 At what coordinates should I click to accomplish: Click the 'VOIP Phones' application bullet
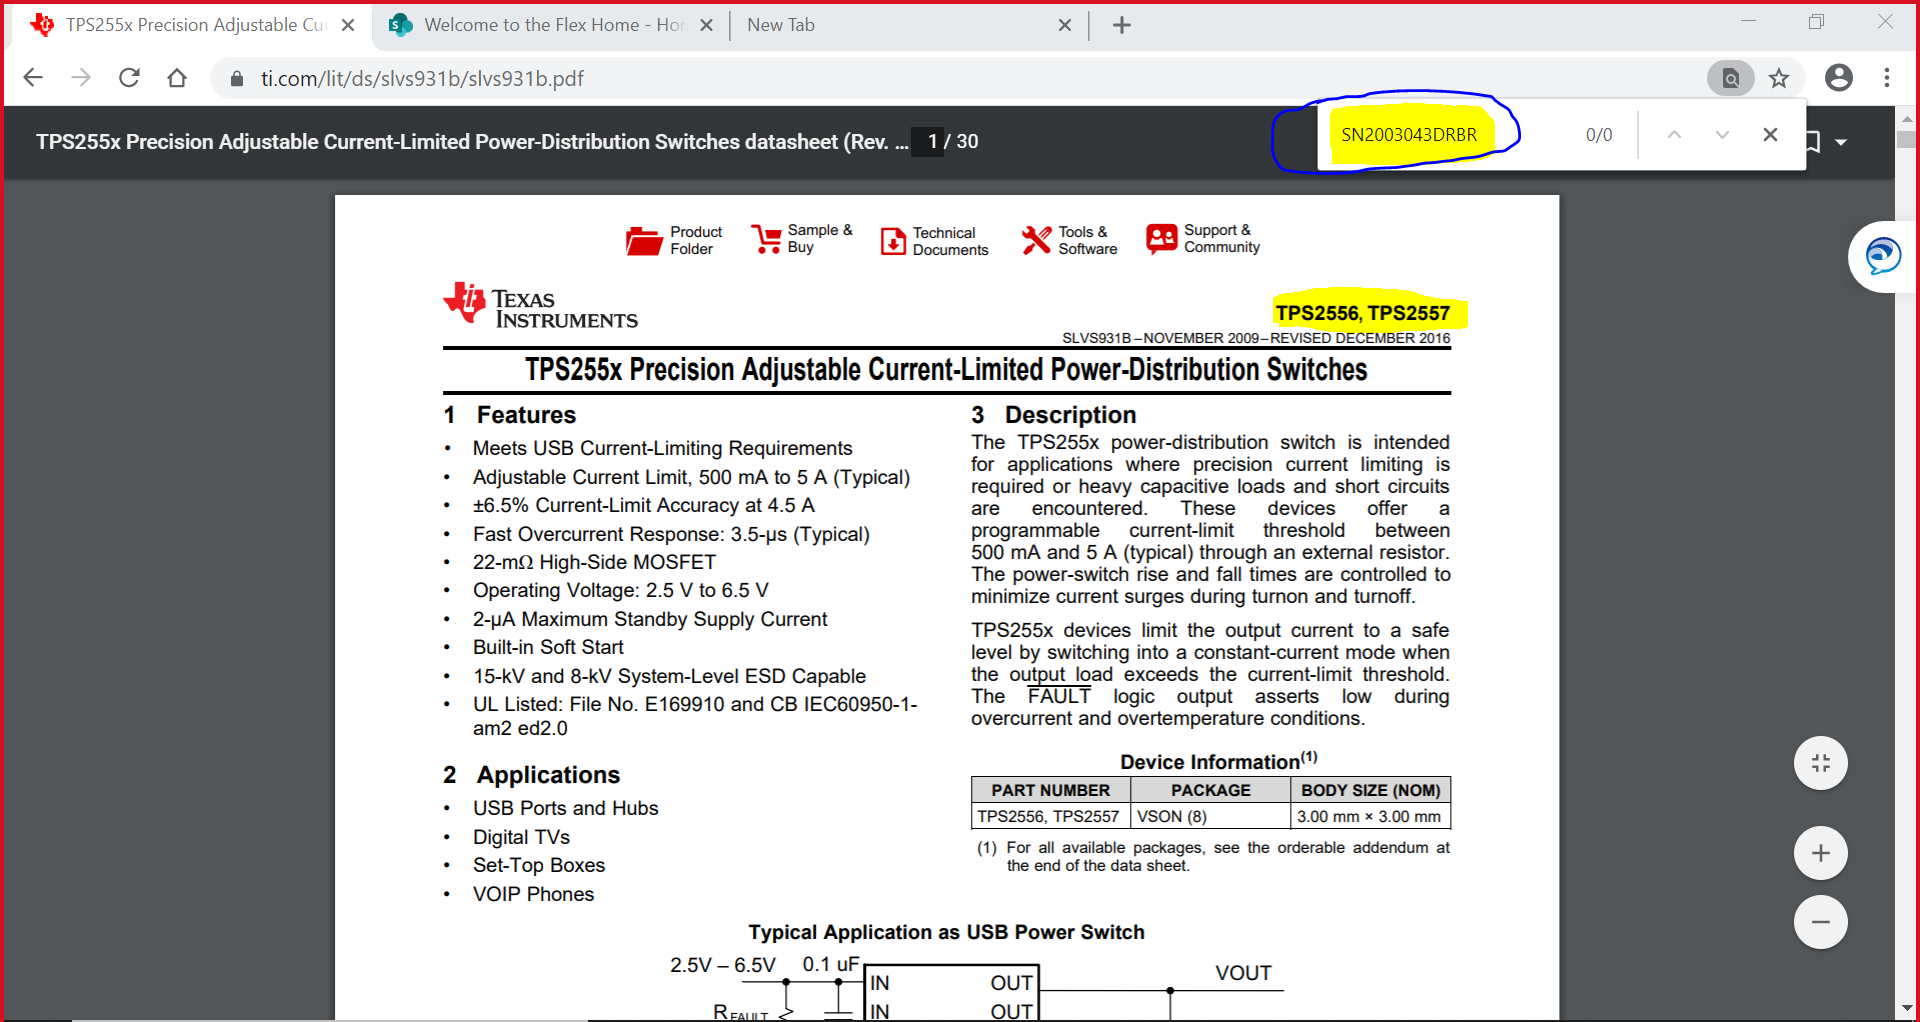tap(534, 894)
